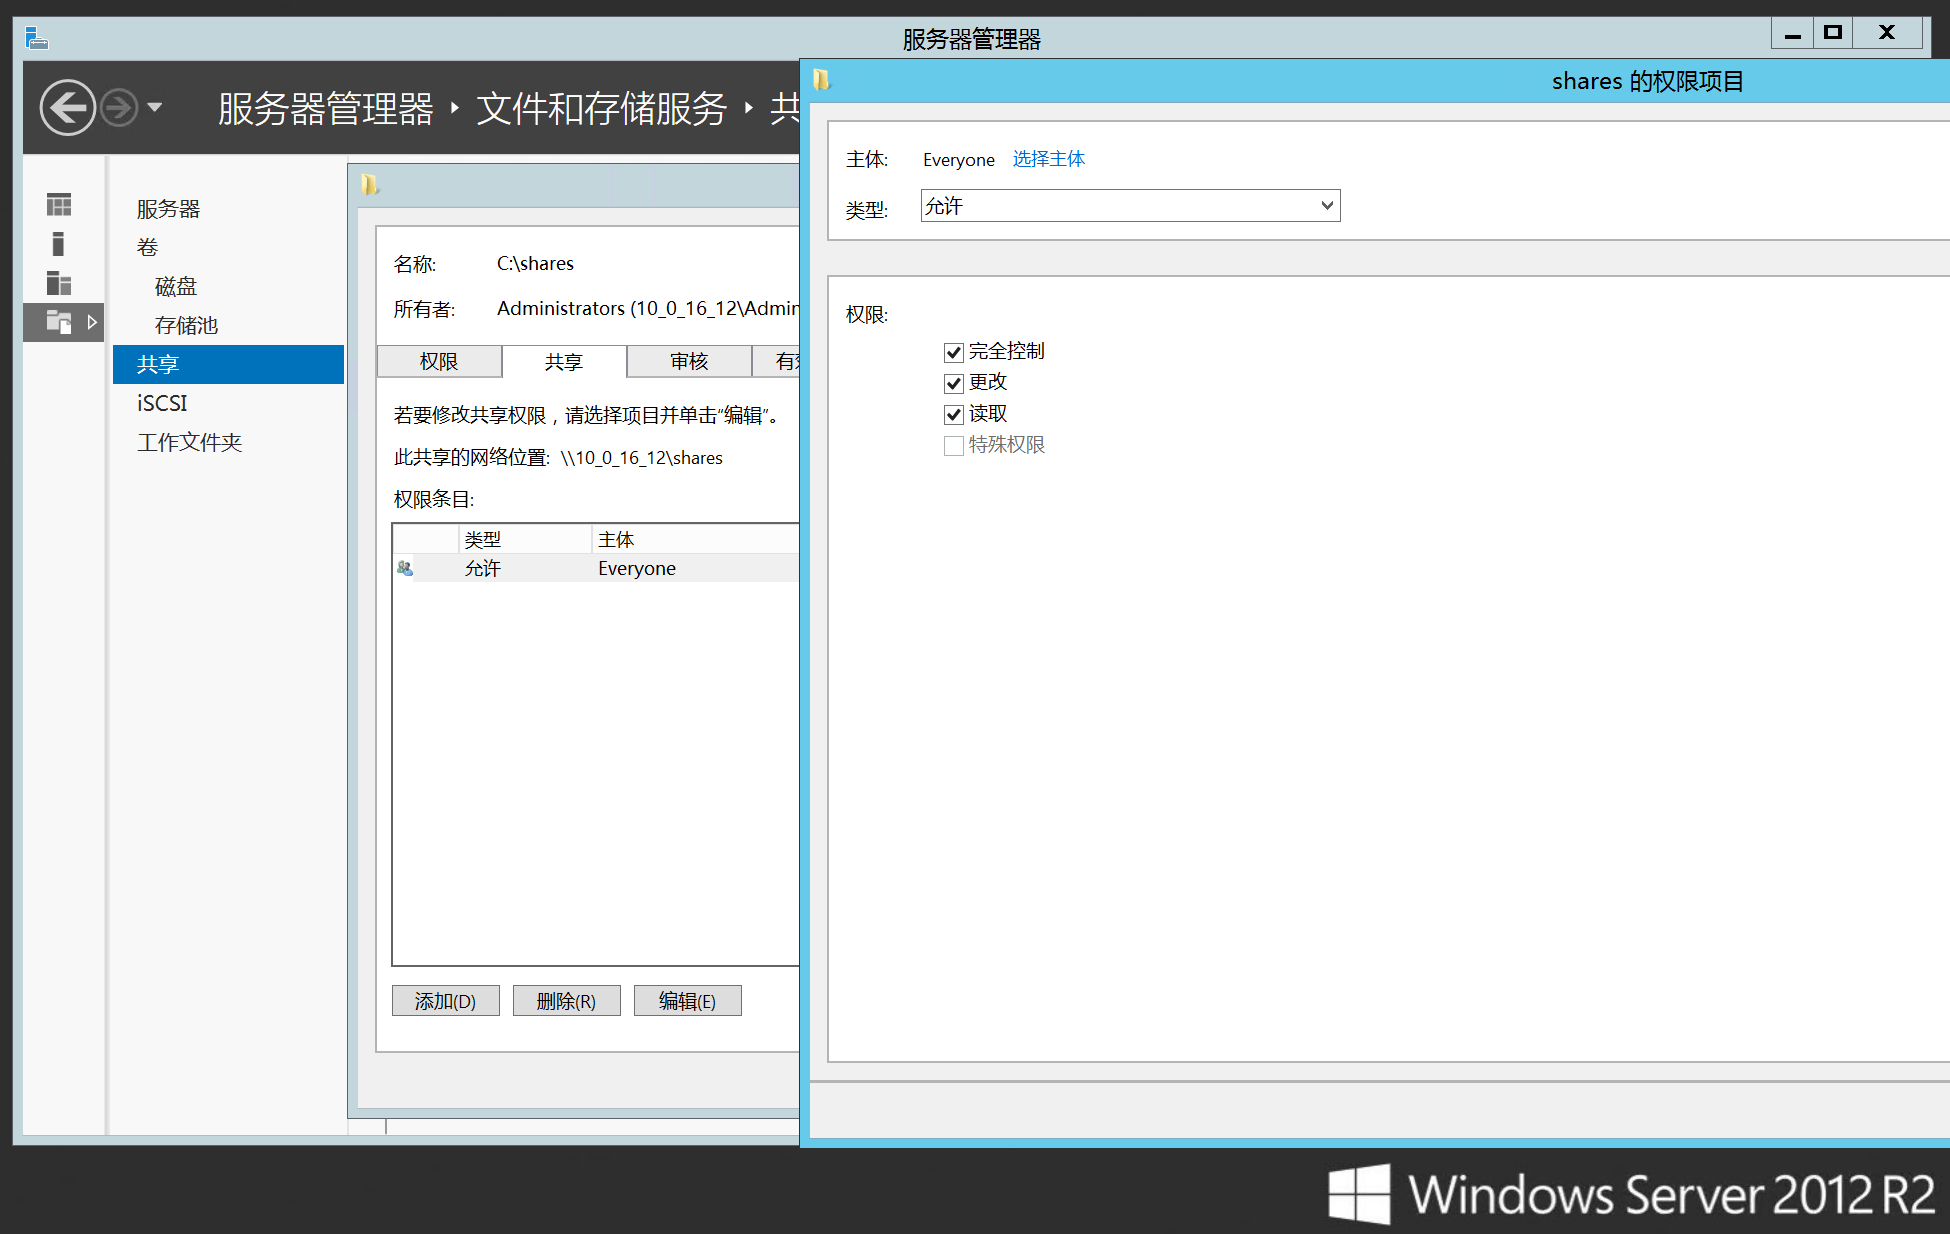Image resolution: width=1950 pixels, height=1234 pixels.
Task: Select the all servers icon in sidebar
Action: (x=59, y=283)
